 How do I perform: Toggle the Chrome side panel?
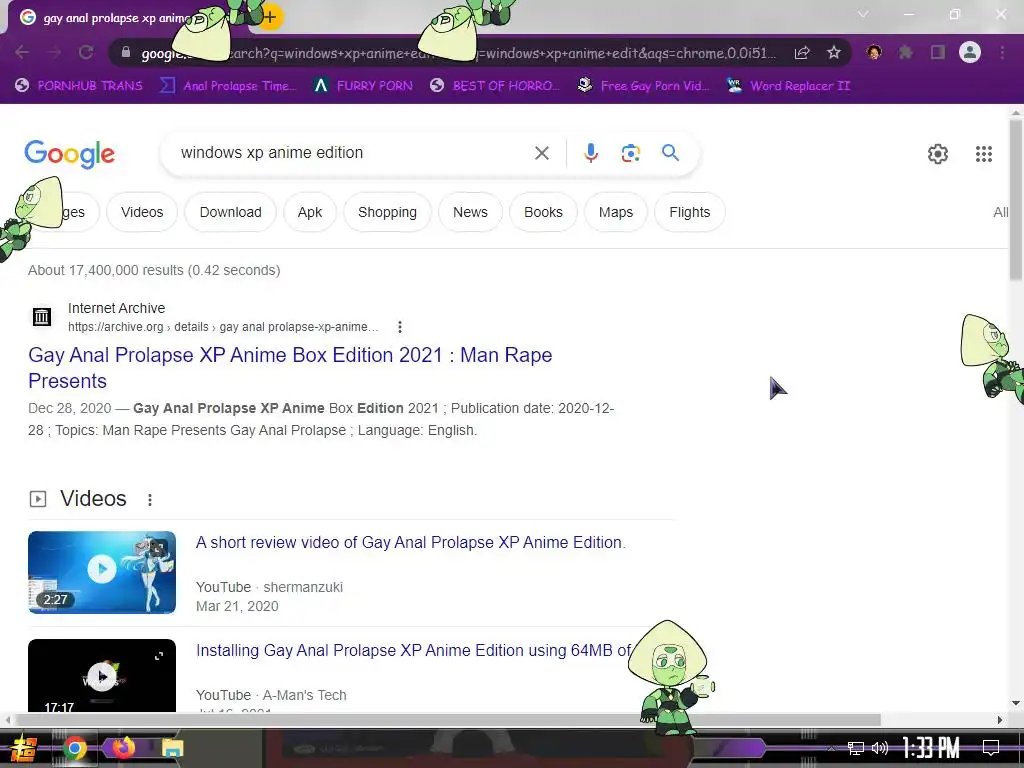tap(938, 52)
